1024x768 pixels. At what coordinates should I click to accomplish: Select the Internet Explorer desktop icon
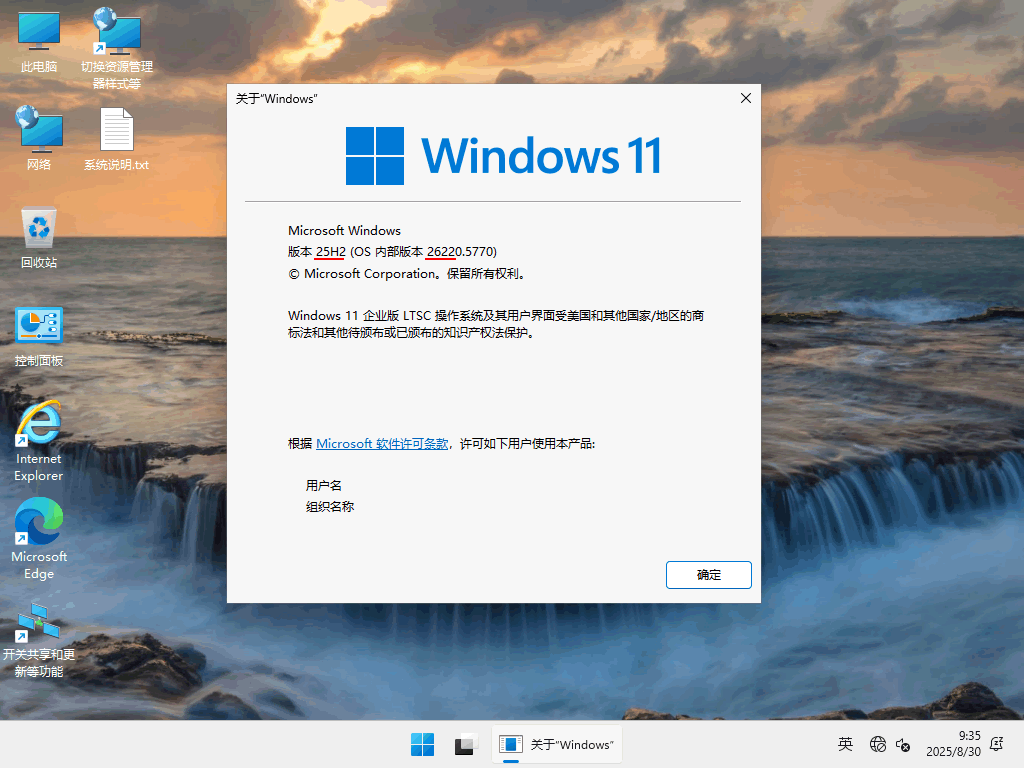(39, 441)
